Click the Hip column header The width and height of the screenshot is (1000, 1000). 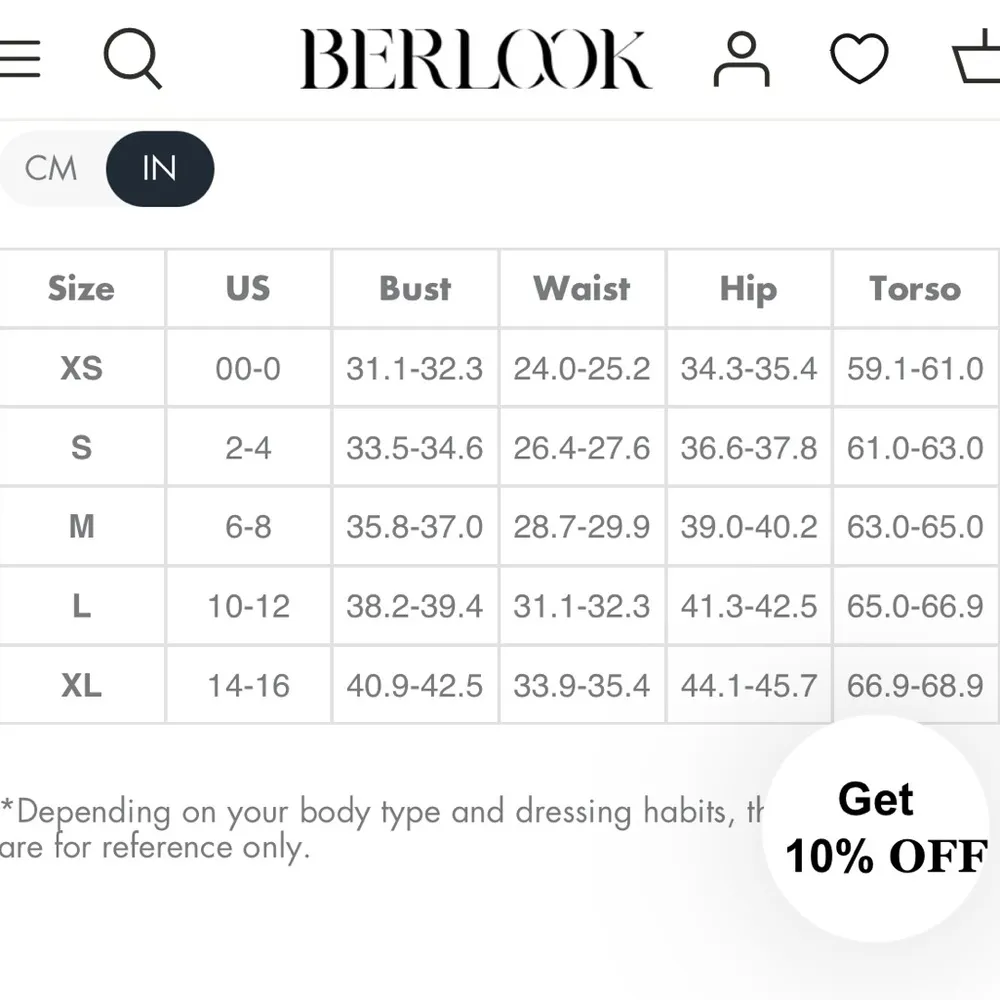[x=748, y=289]
